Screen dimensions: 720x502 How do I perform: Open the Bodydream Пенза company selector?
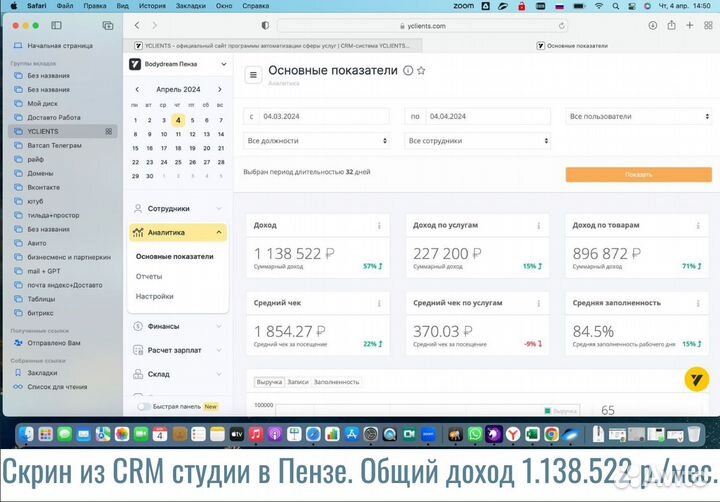coord(178,64)
